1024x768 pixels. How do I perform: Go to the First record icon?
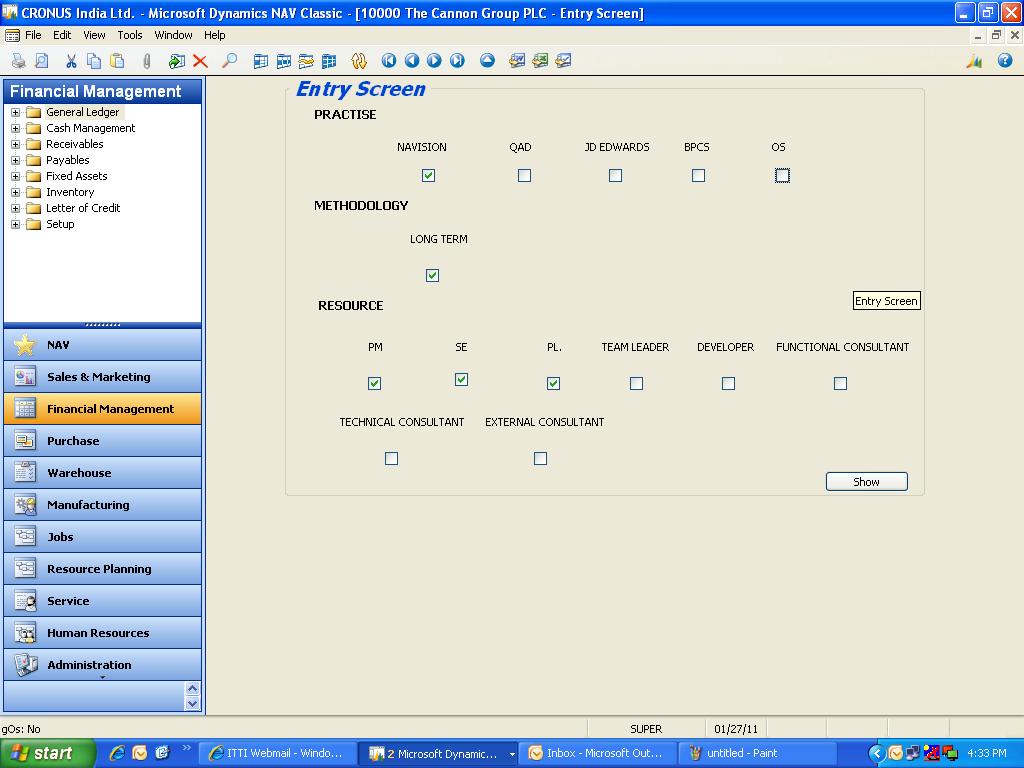pos(389,61)
